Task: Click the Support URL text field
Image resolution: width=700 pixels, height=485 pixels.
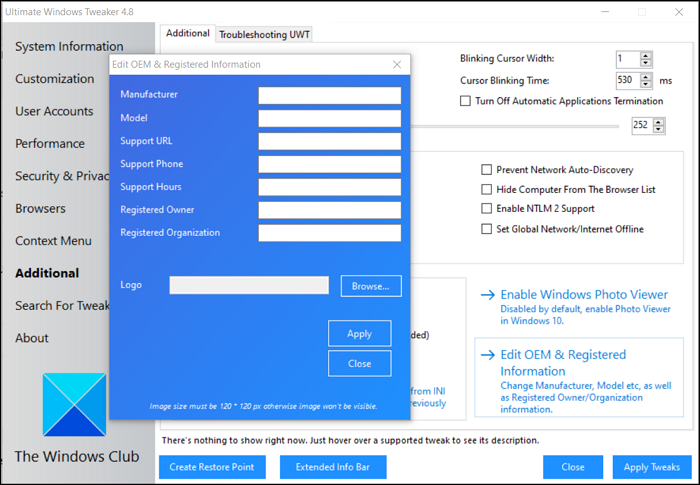Action: pos(329,141)
